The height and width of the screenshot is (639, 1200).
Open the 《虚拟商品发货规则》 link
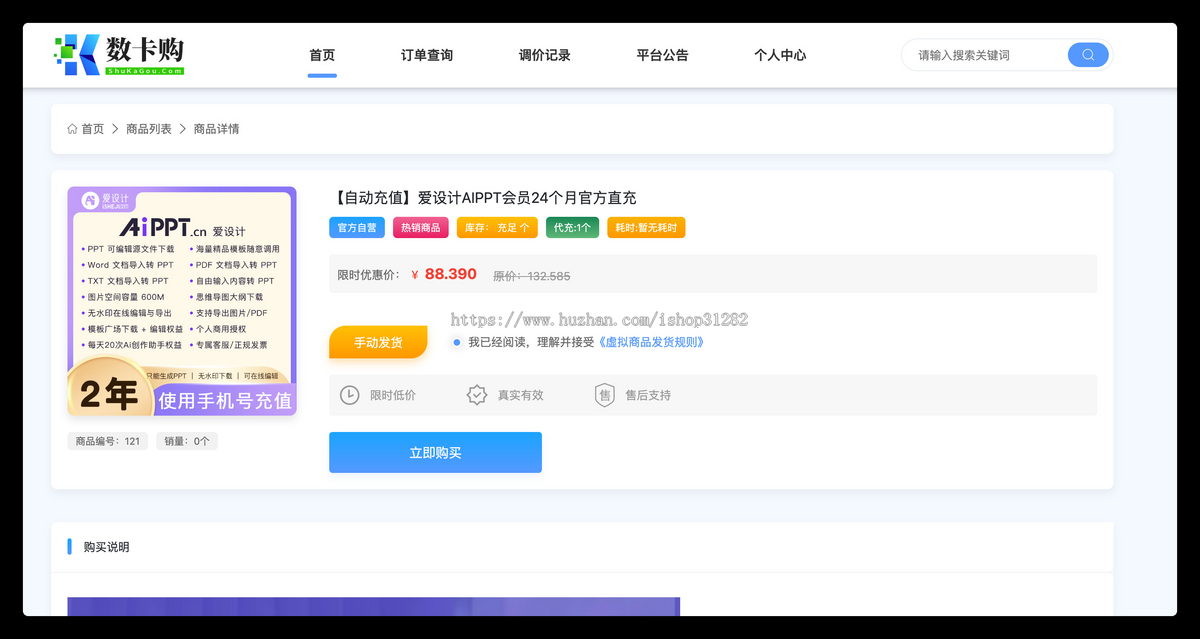pyautogui.click(x=651, y=342)
